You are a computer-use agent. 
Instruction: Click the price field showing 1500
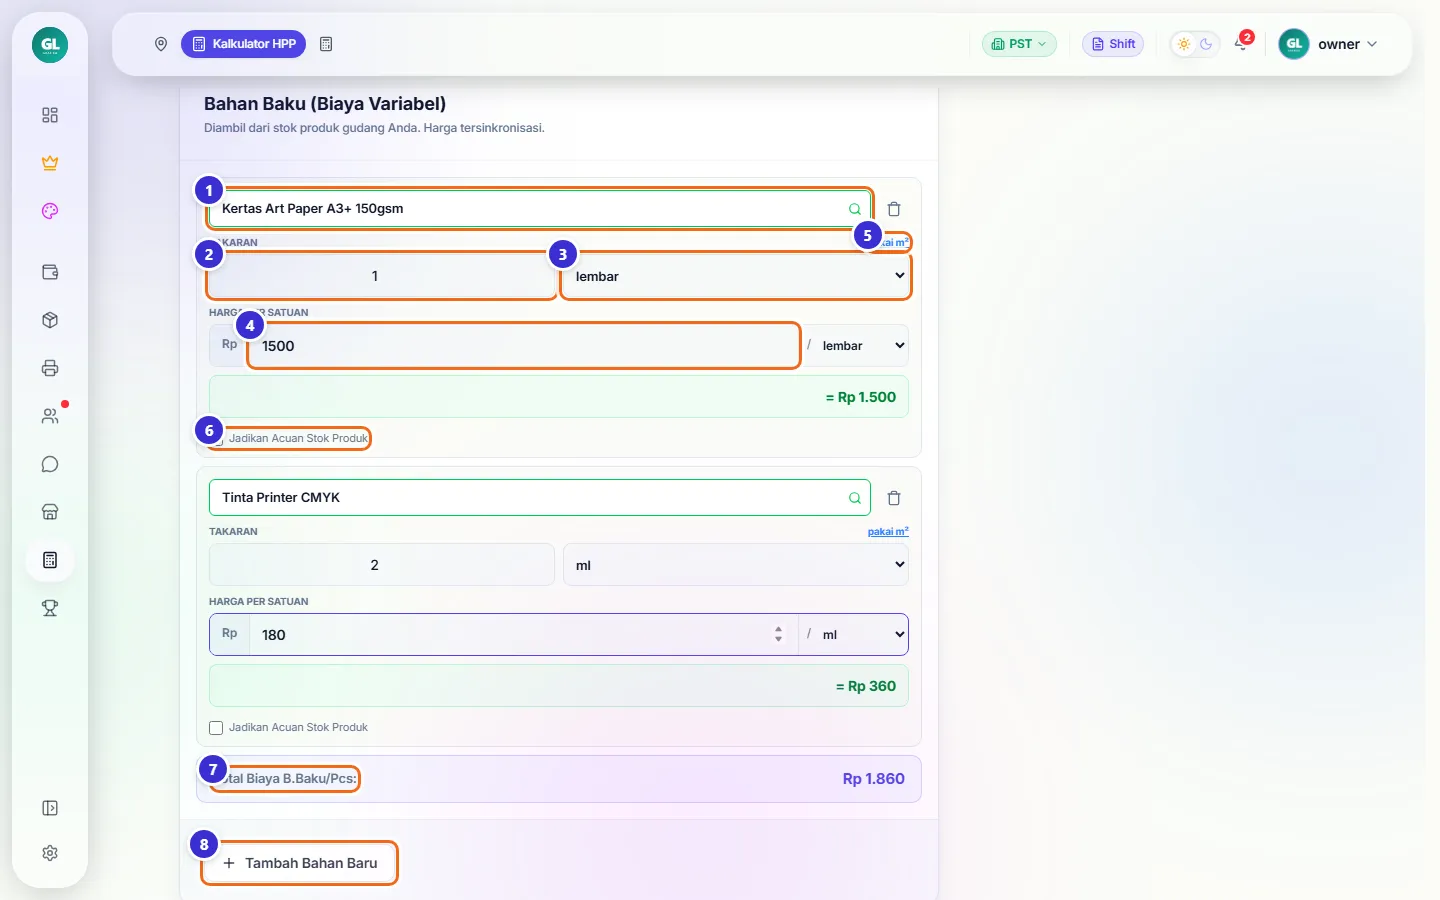pos(524,346)
